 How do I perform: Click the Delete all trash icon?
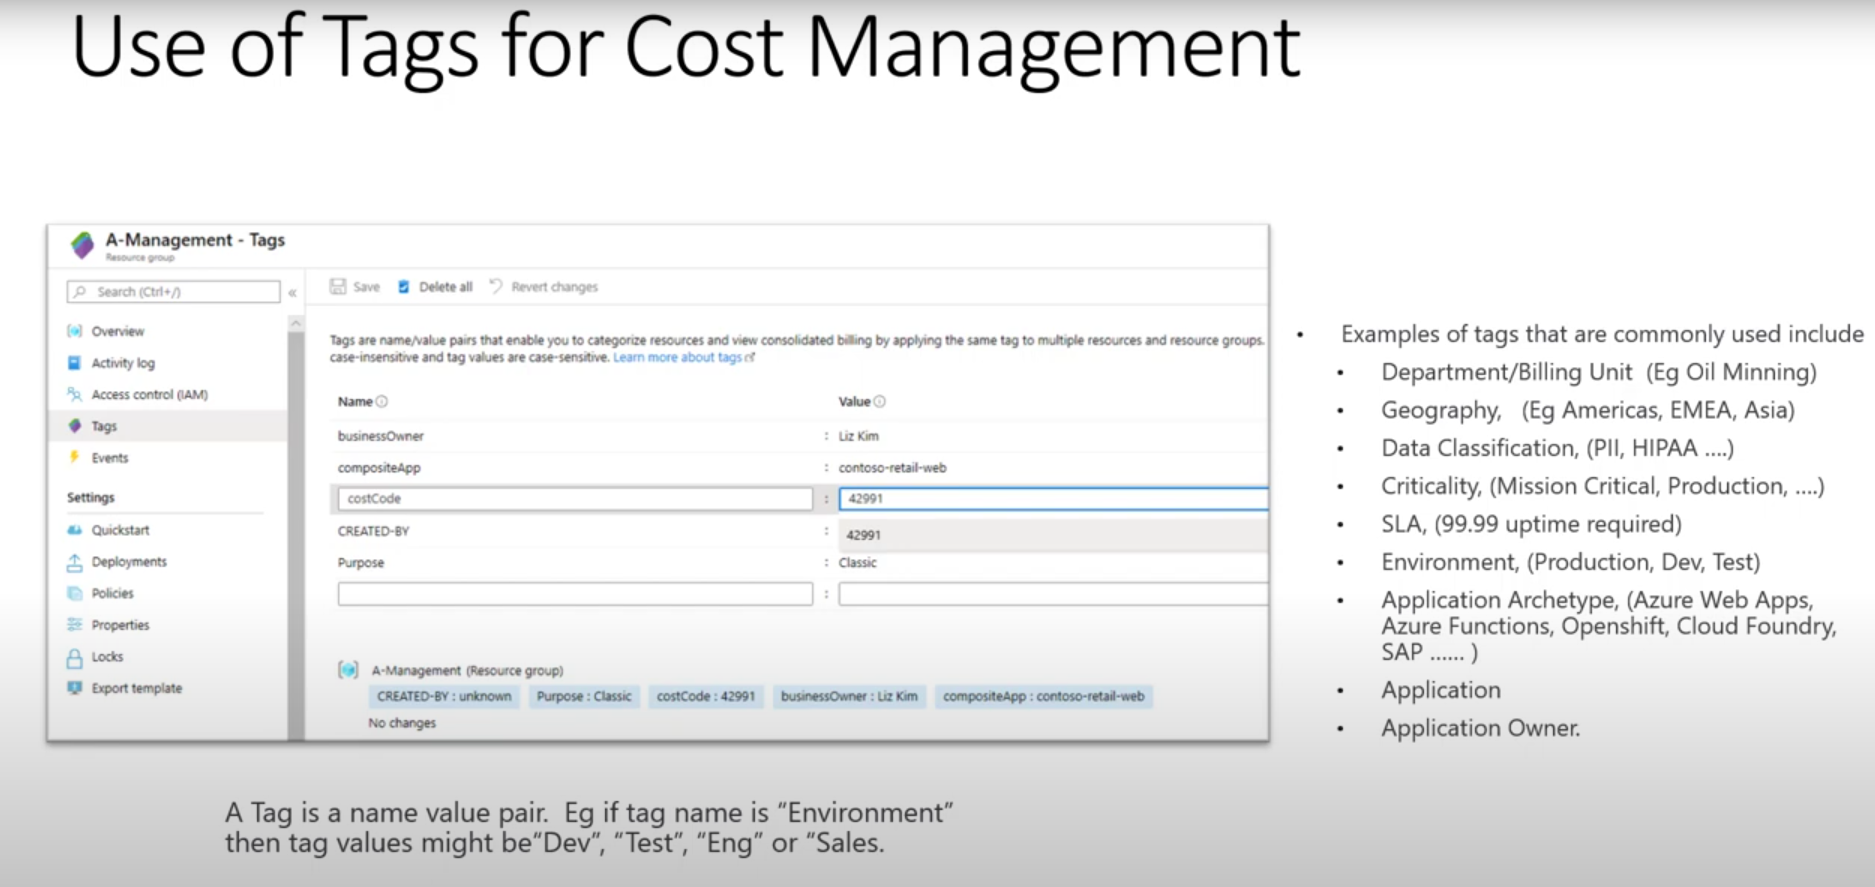click(404, 287)
